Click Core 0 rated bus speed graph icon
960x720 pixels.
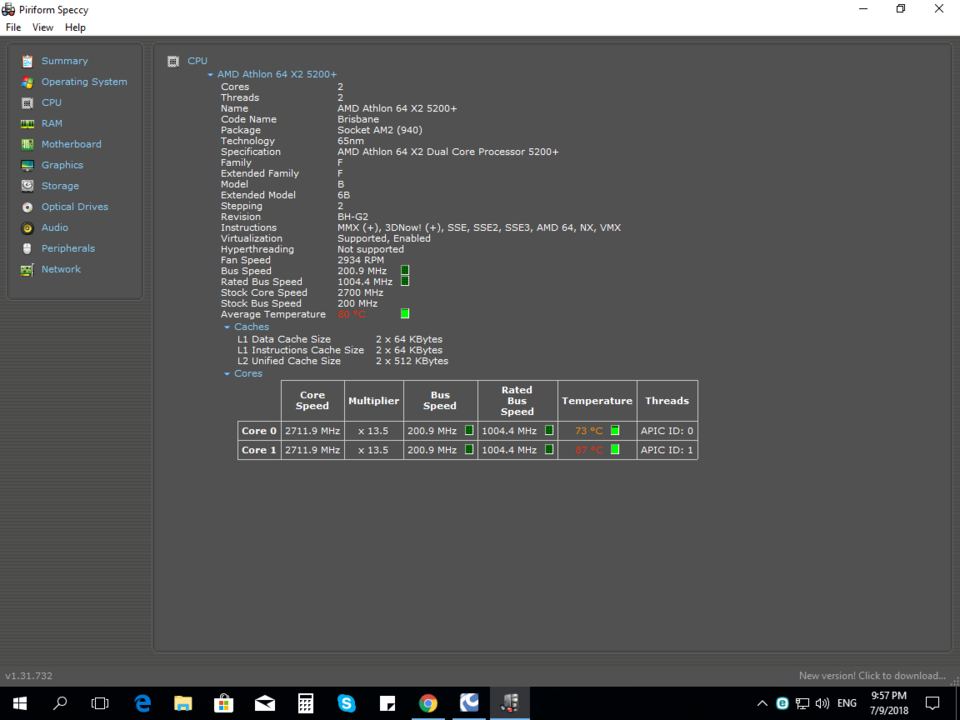pyautogui.click(x=549, y=430)
